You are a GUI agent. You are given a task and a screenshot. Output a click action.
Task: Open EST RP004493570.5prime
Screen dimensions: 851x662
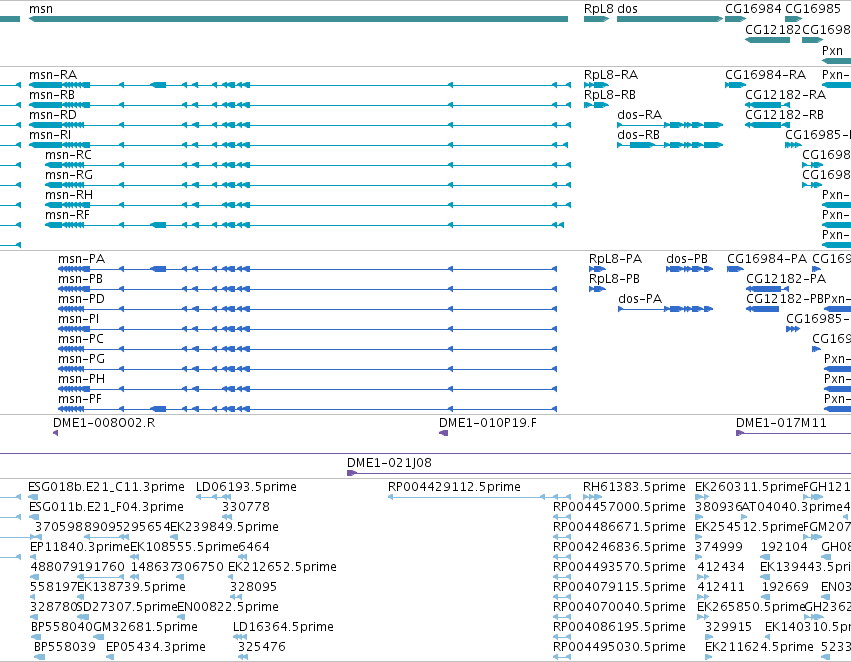pos(562,577)
